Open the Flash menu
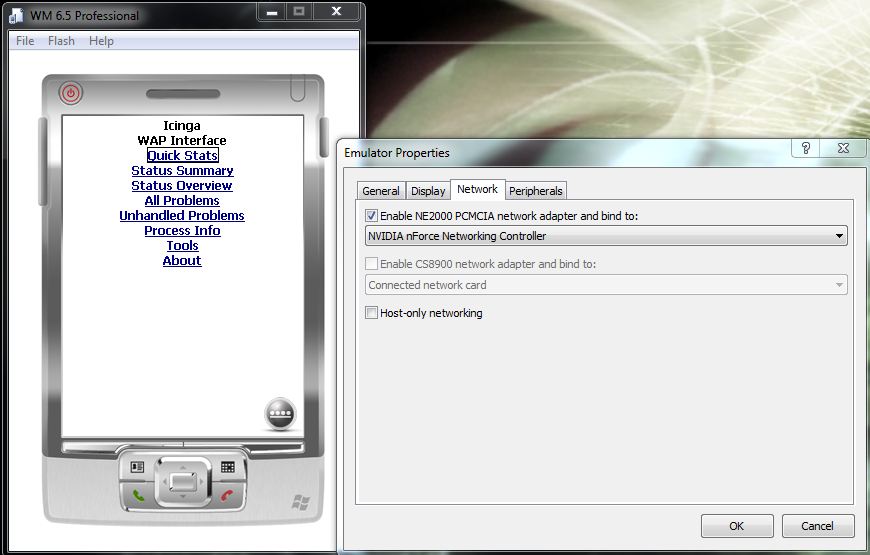 point(61,41)
